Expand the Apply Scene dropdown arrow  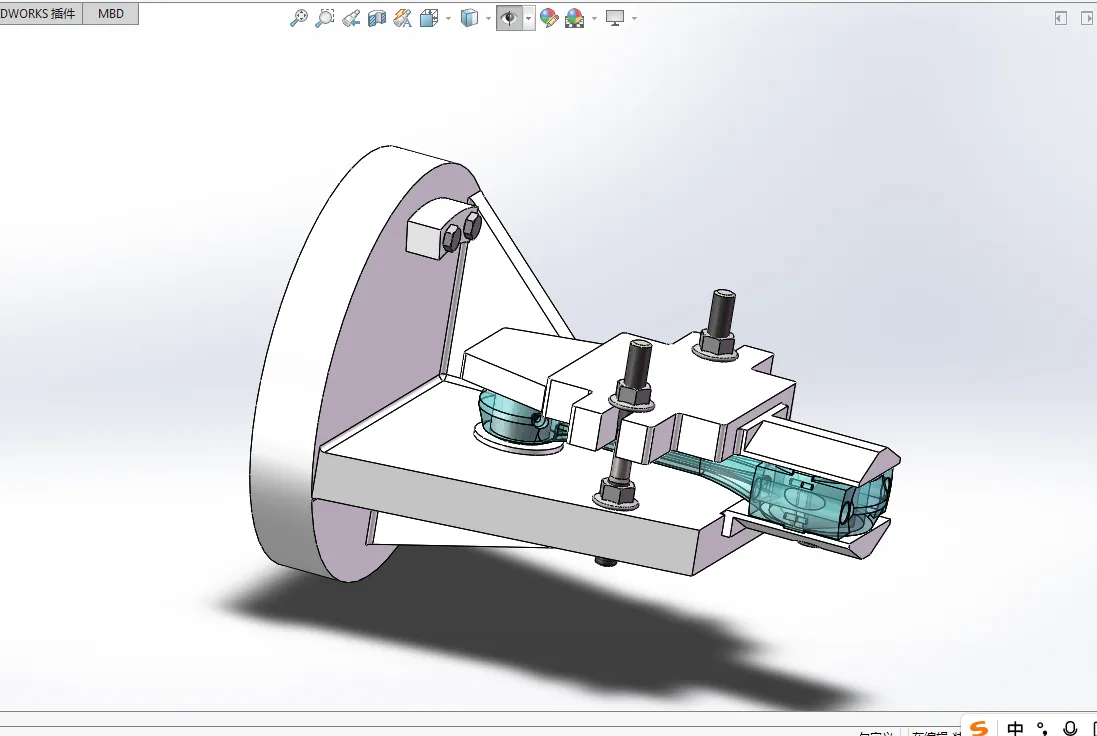point(595,18)
